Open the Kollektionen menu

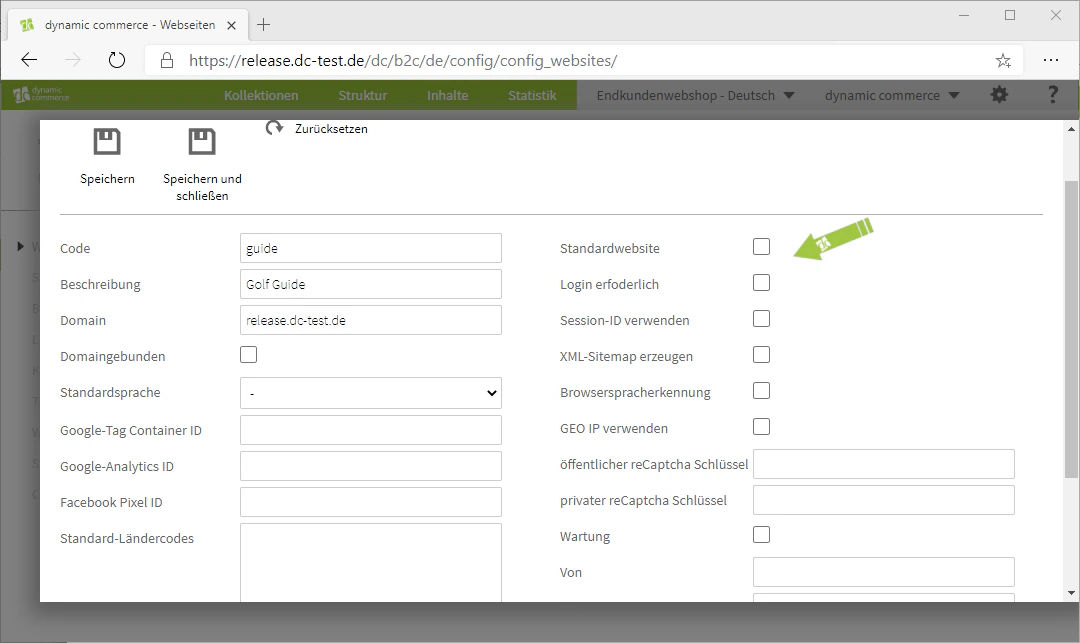[x=261, y=95]
